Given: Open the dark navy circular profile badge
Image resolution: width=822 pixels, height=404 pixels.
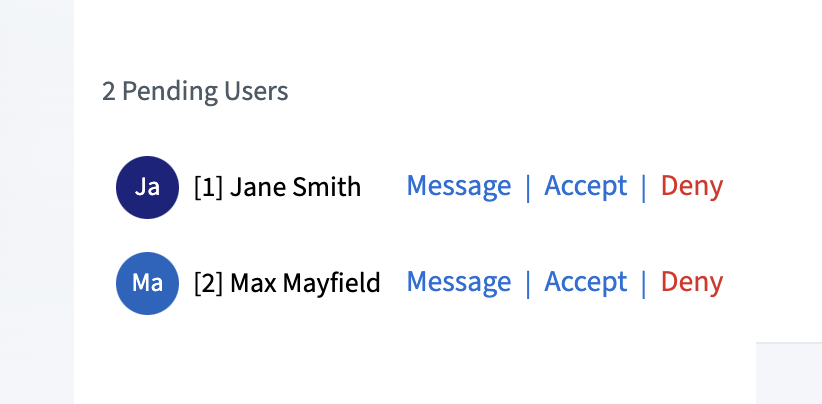Looking at the screenshot, I should point(147,187).
